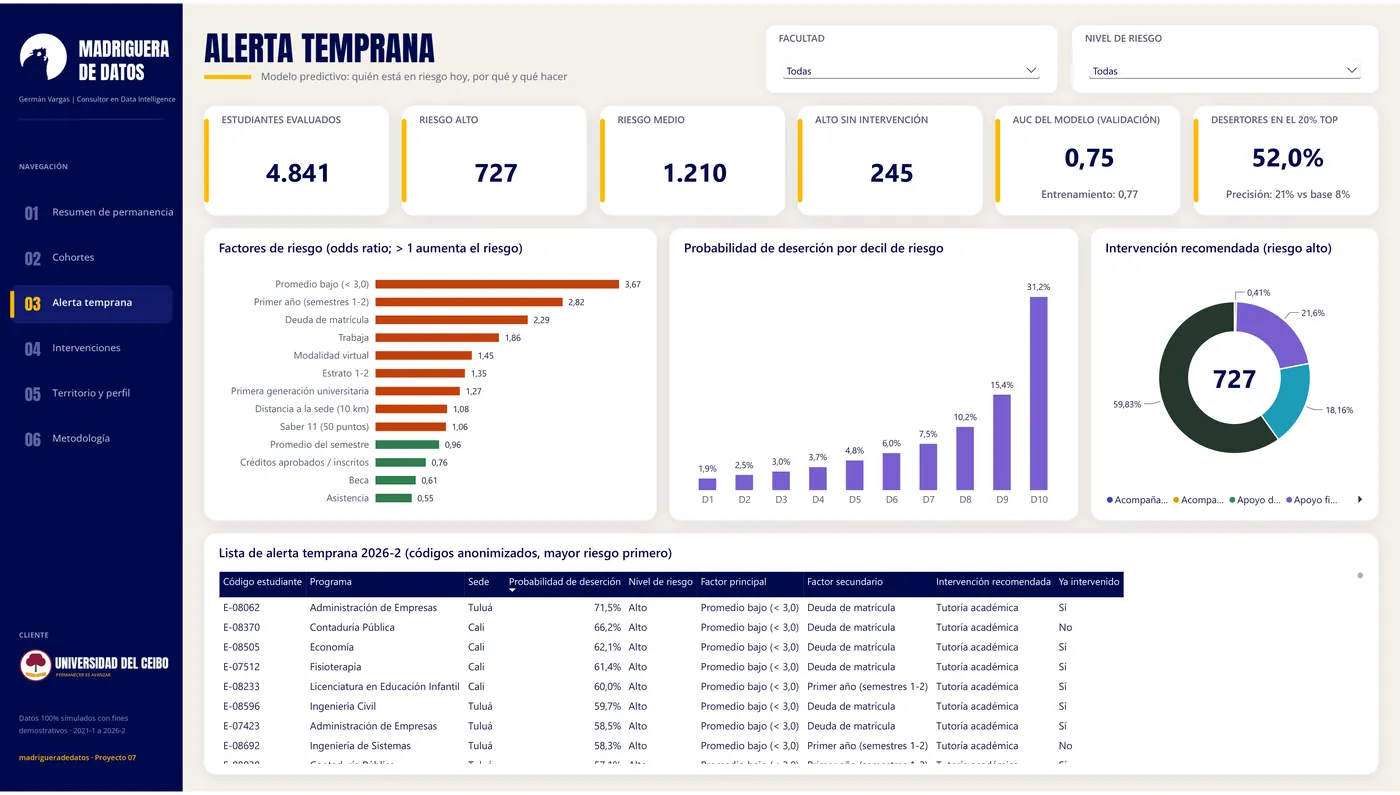The width and height of the screenshot is (1400, 795).
Task: Expand the Nivel de riesgo slicer dropdown
Action: pyautogui.click(x=1224, y=71)
